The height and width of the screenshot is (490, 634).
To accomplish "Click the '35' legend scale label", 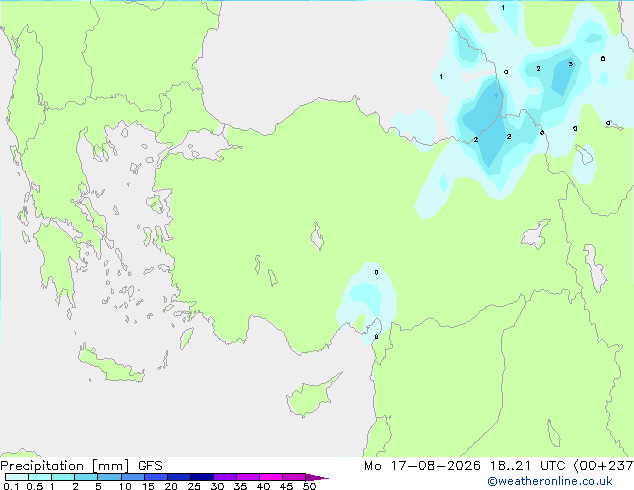I will (x=240, y=486).
